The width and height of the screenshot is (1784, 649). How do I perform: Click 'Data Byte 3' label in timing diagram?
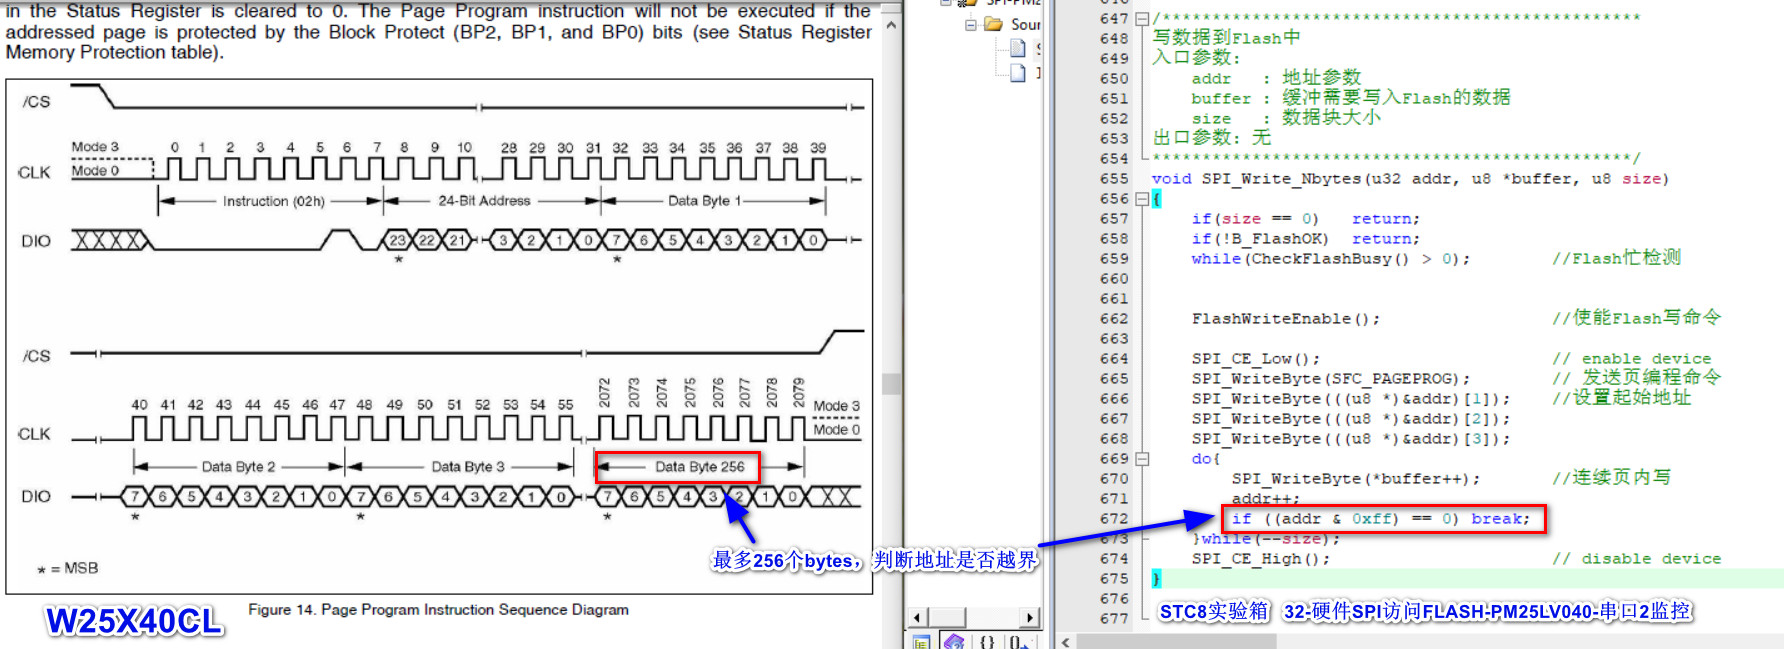[468, 466]
